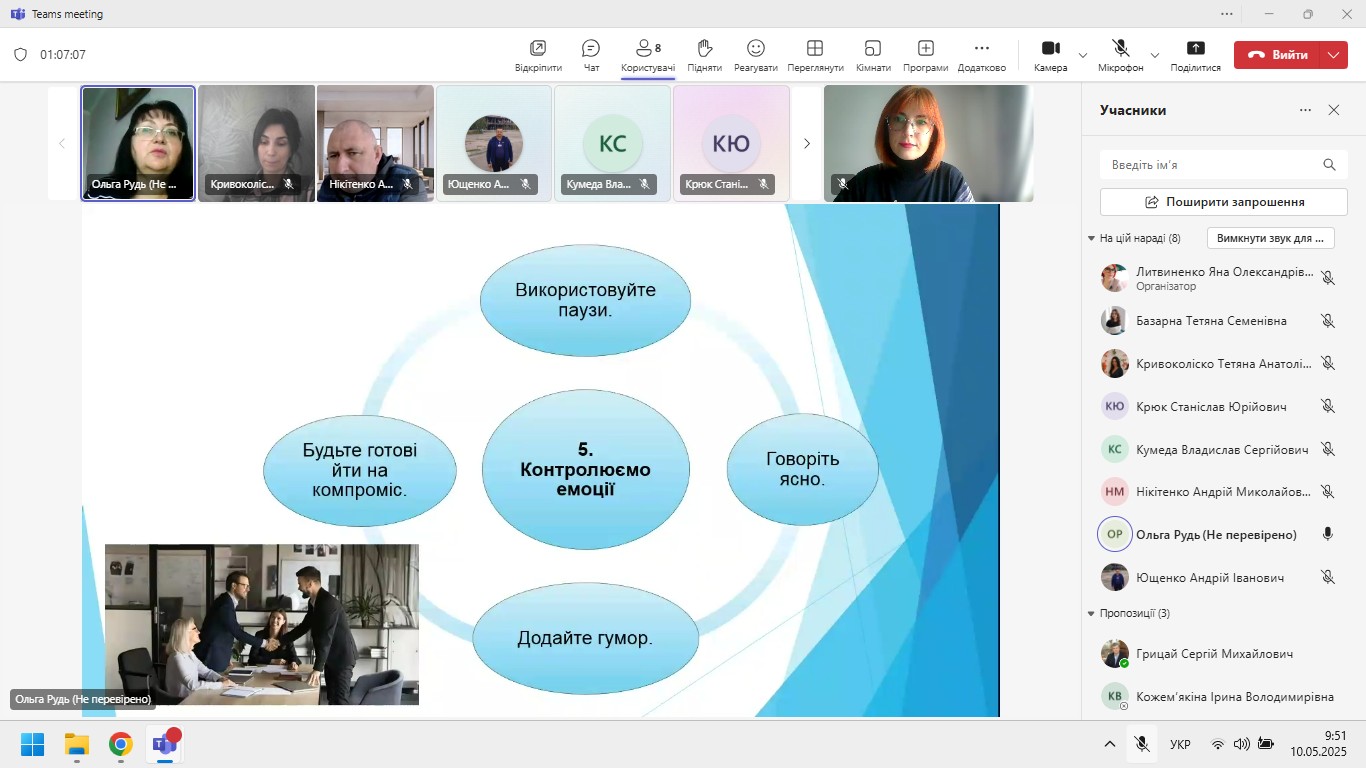Toggle mic icon for Ющенко Андрій Іванович
The height and width of the screenshot is (768, 1366).
(1328, 577)
